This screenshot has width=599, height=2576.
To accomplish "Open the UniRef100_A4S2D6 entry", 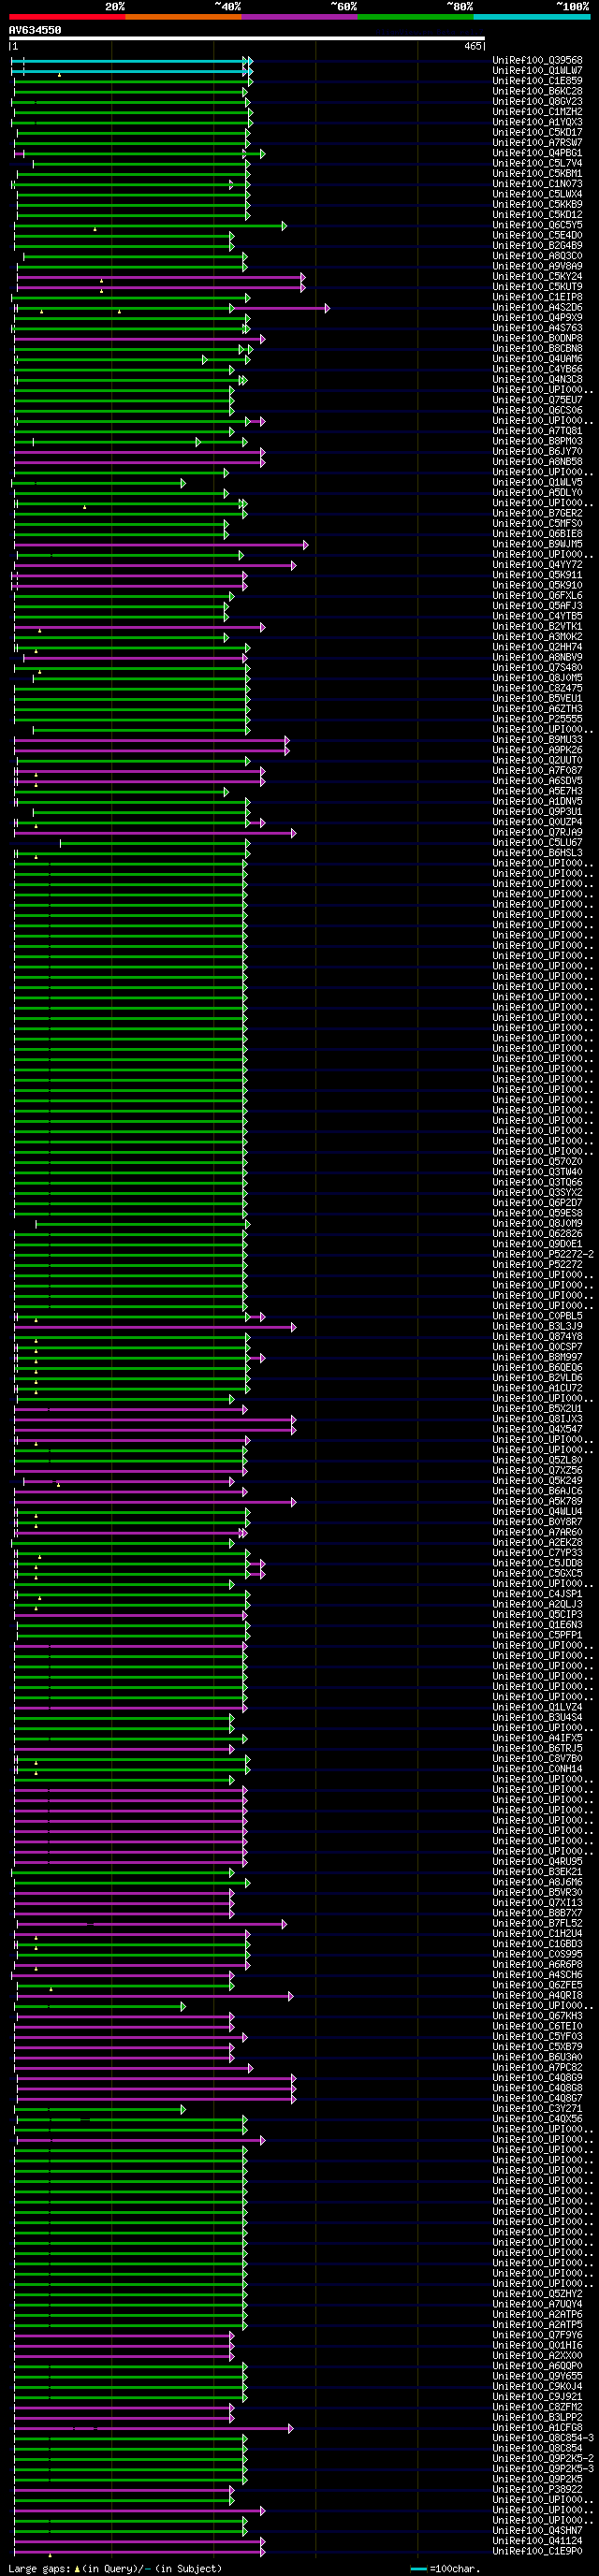I will [537, 307].
